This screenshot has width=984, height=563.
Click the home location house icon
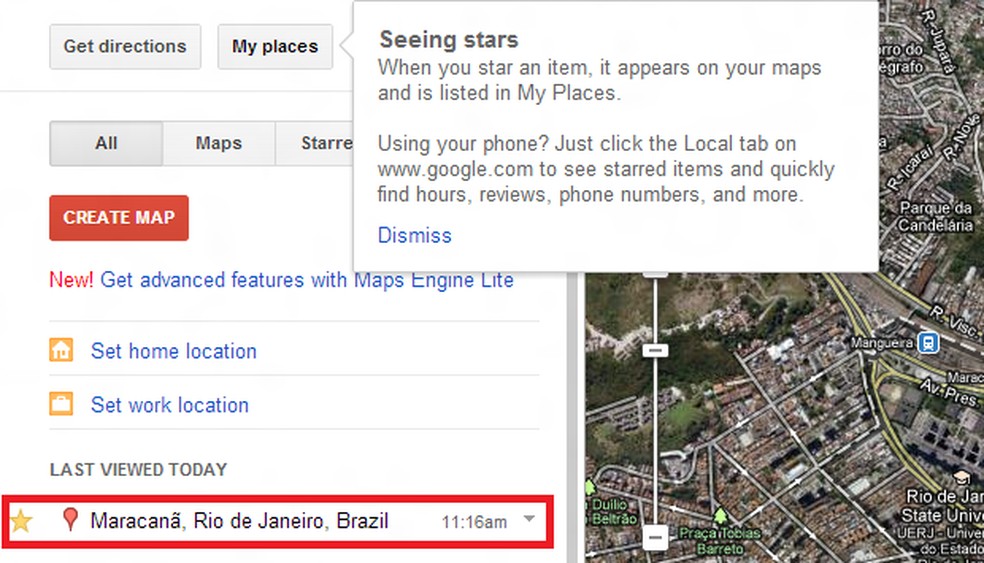pos(61,351)
